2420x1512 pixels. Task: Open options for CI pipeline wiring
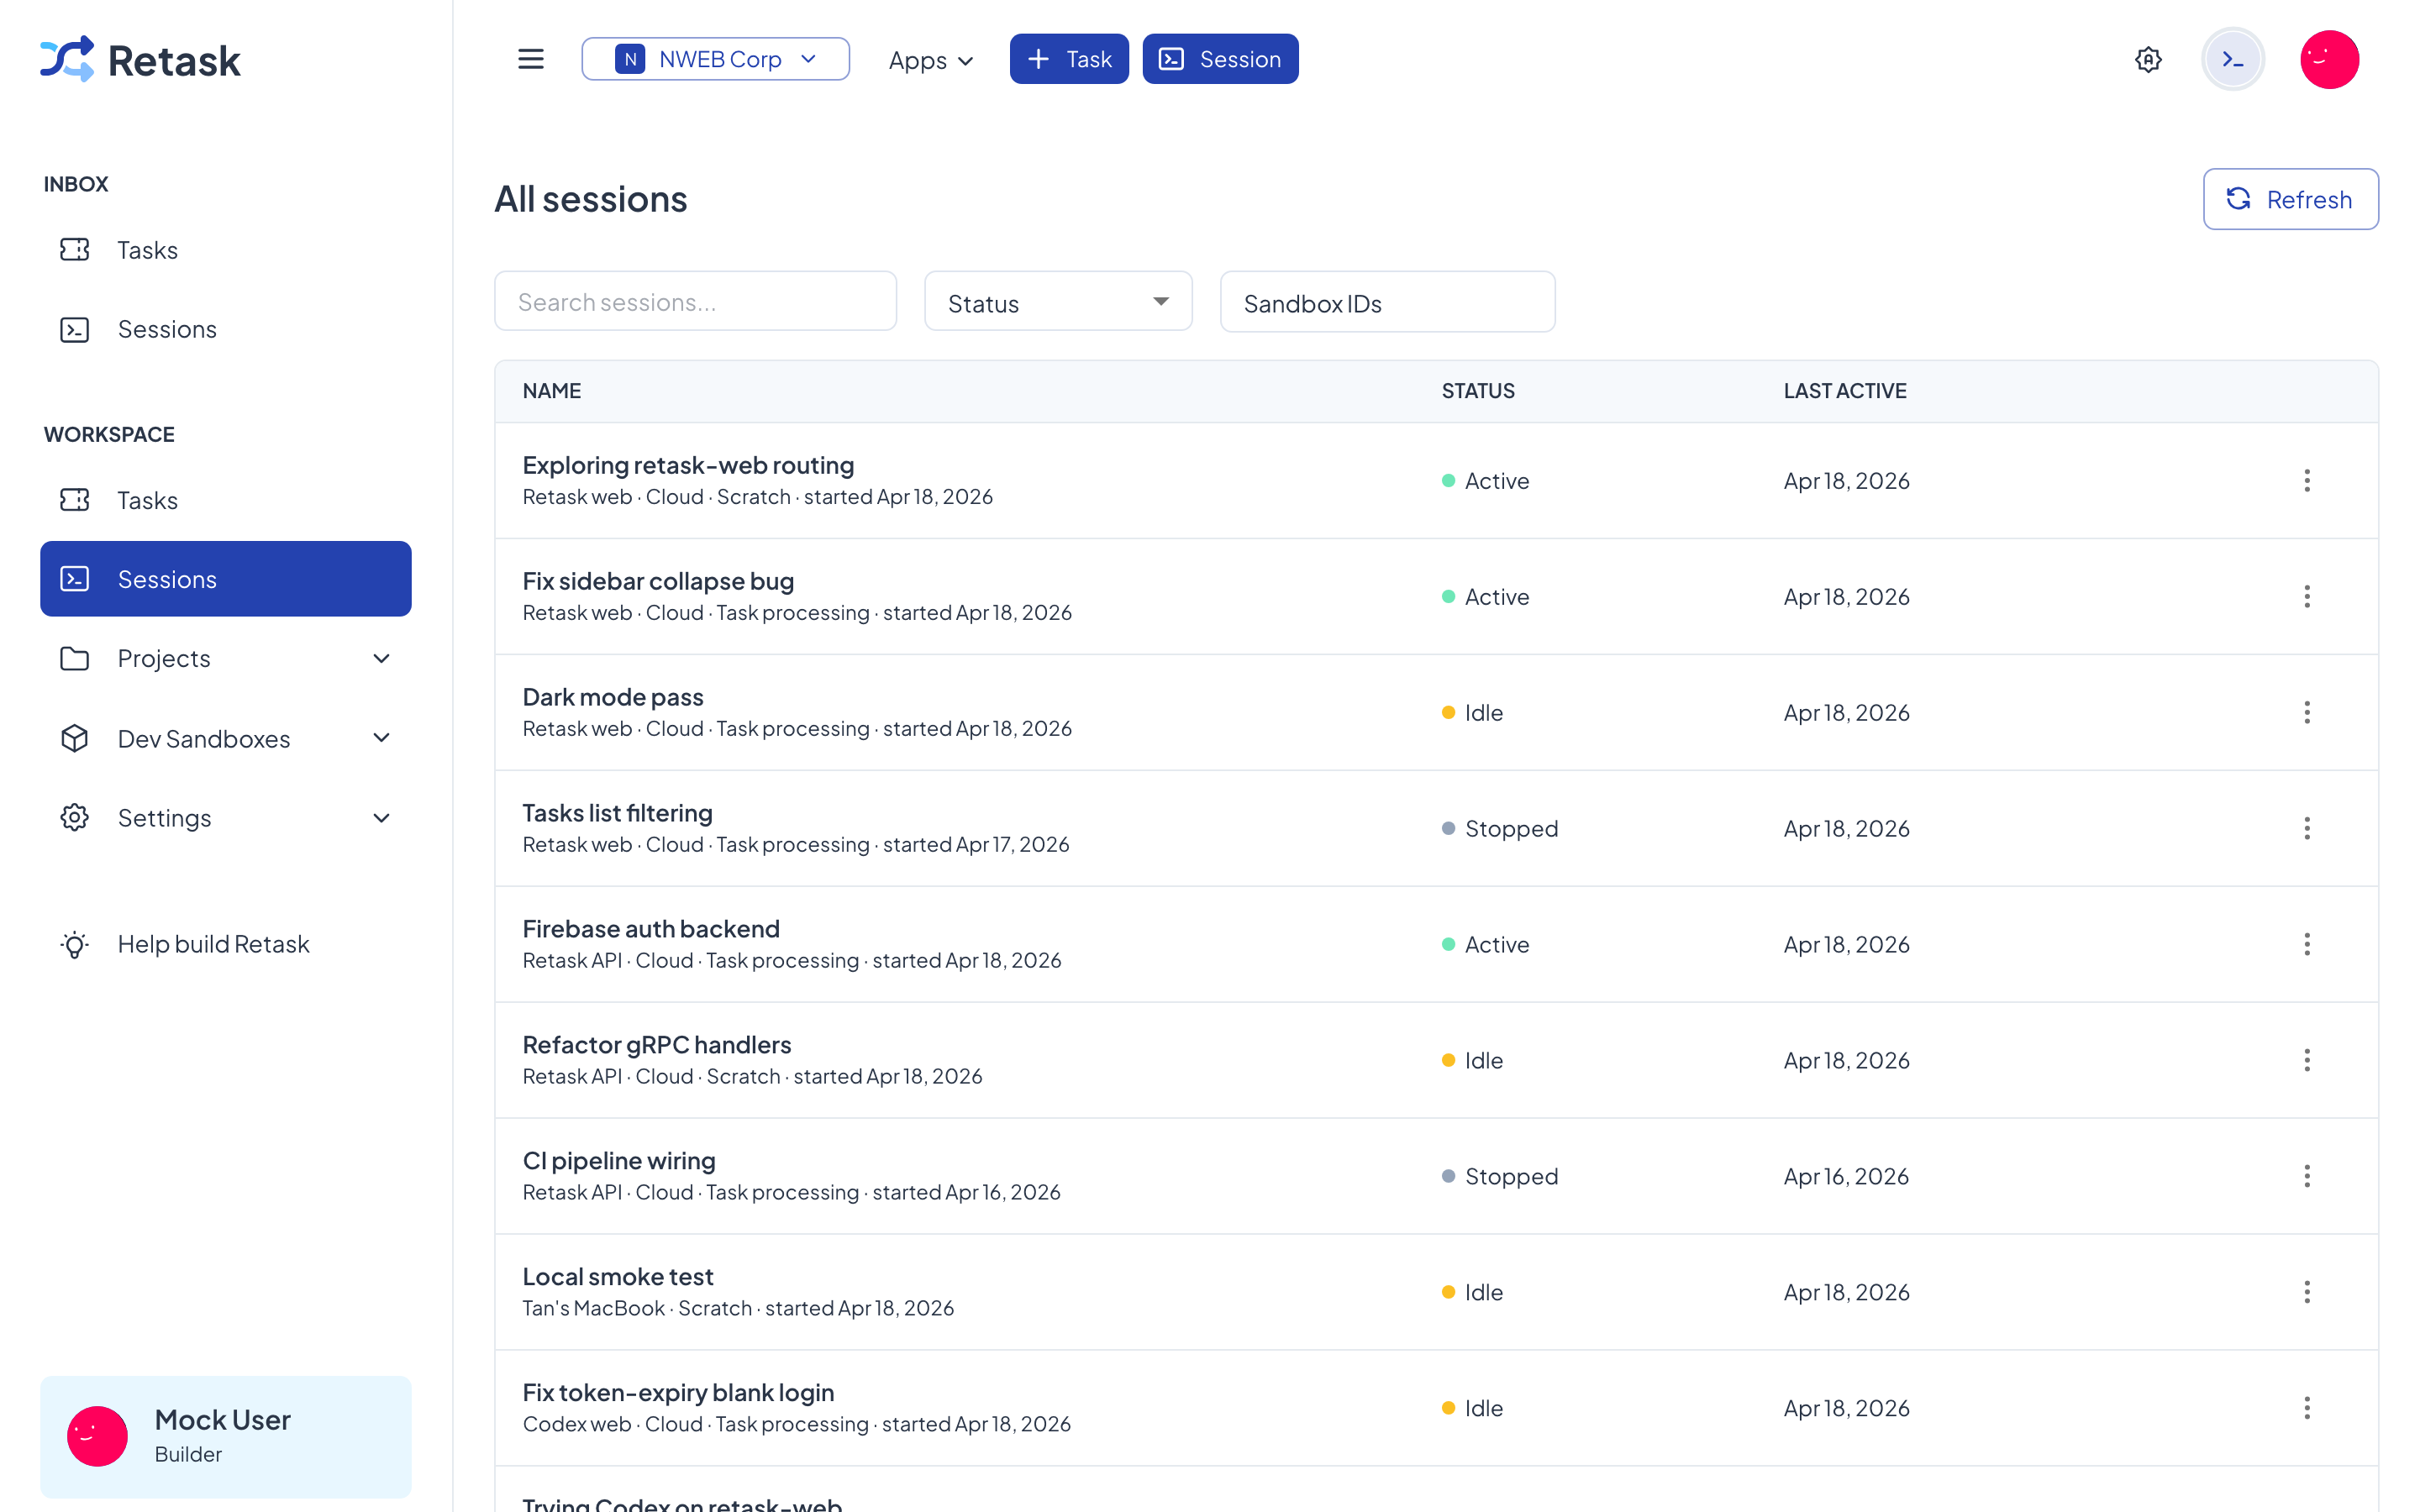pos(2307,1177)
